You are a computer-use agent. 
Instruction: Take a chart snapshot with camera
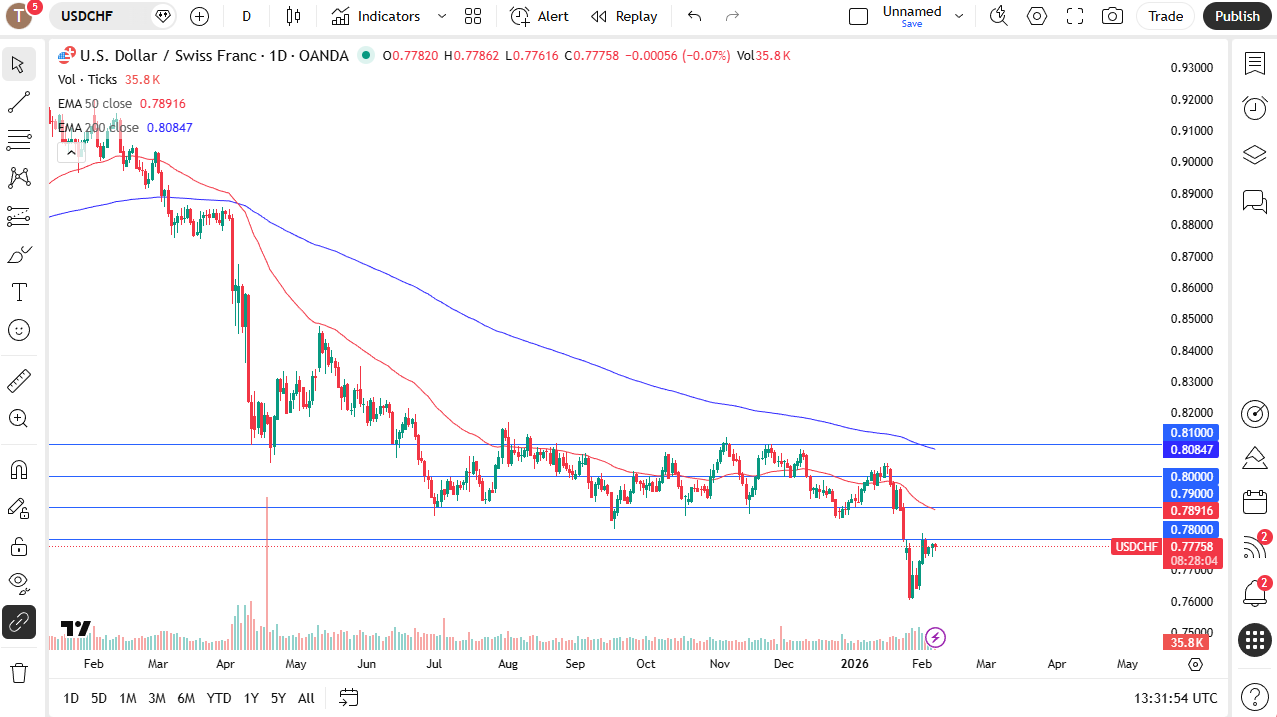coord(1112,16)
